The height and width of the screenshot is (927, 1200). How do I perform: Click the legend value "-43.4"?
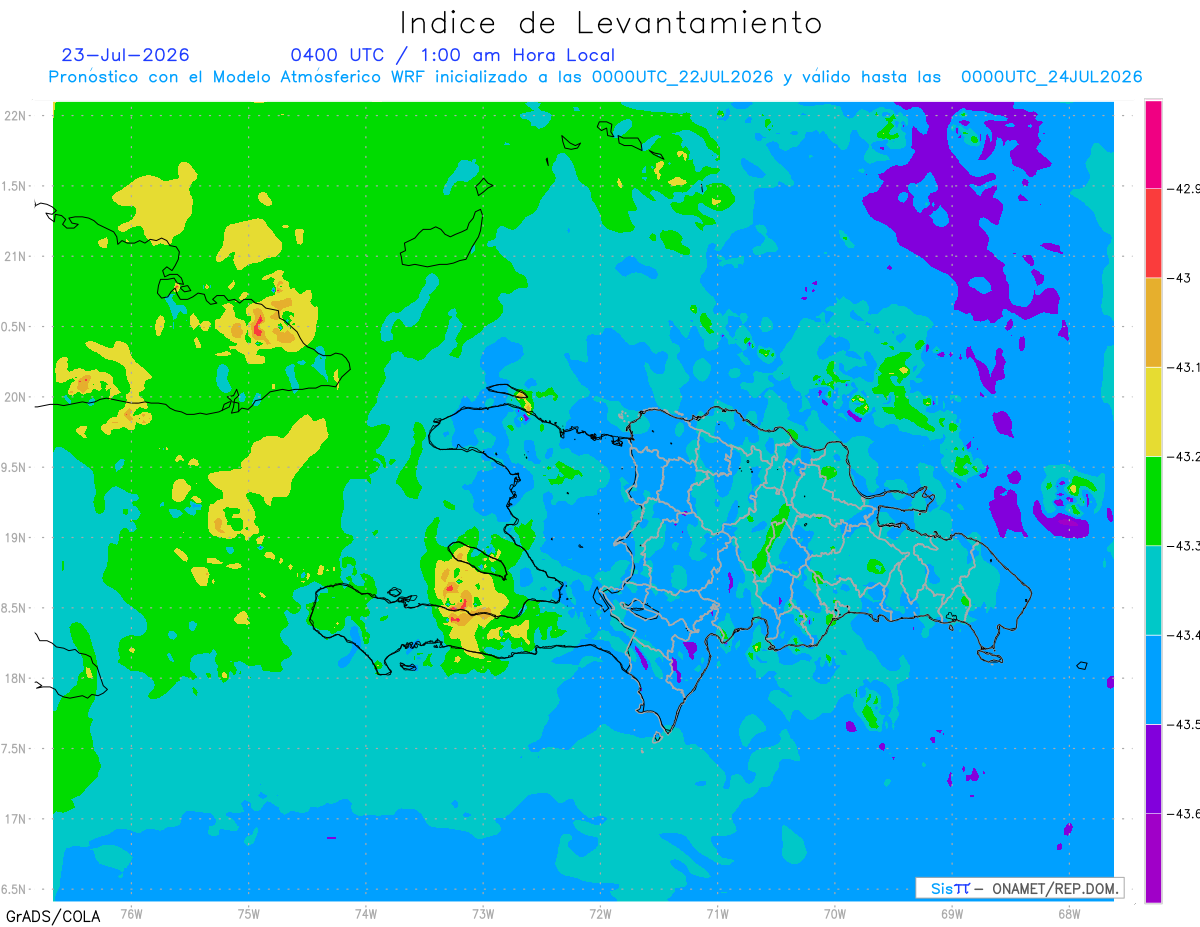tap(1184, 635)
